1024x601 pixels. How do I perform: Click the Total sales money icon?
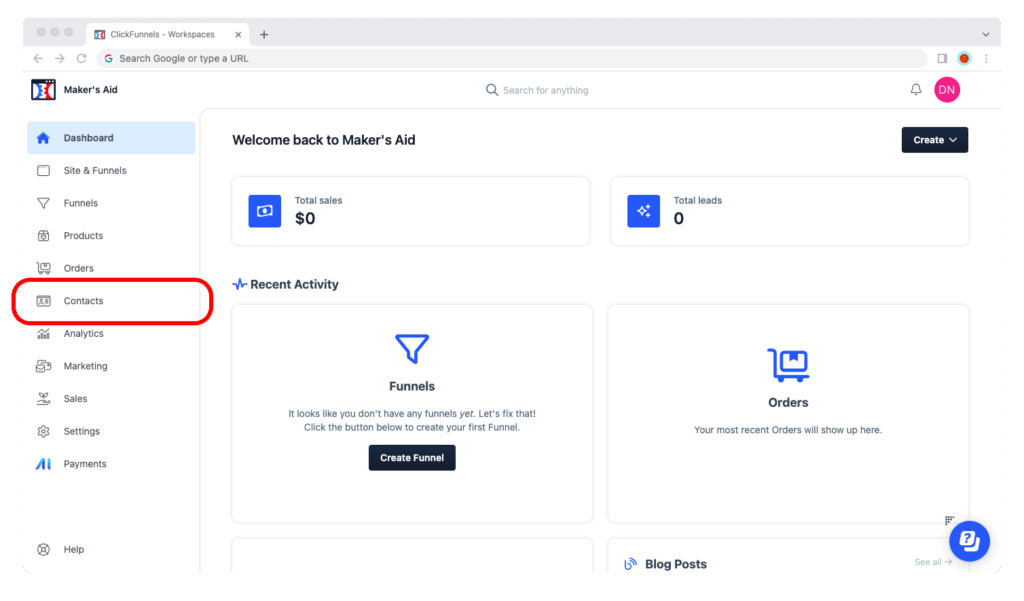coord(264,211)
